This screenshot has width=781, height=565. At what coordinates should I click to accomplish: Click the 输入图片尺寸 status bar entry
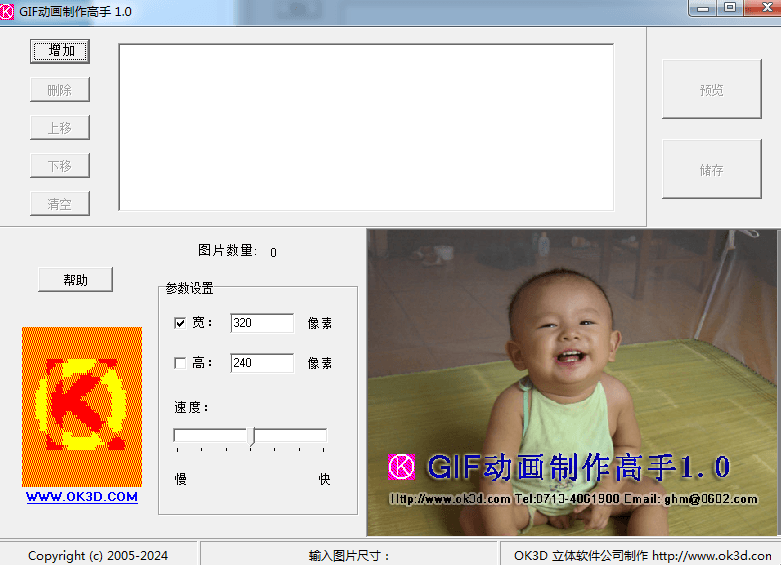pos(349,556)
